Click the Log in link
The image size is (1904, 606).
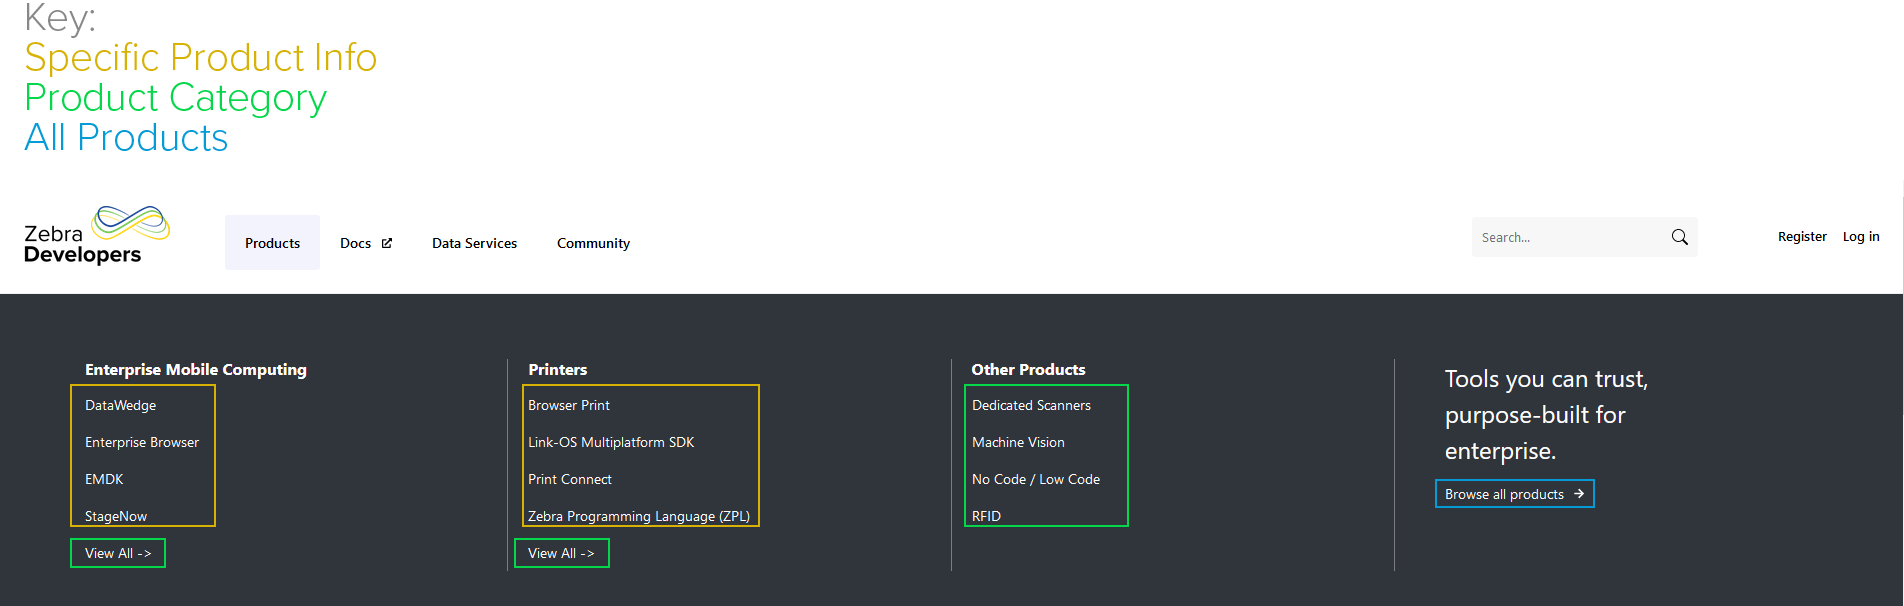(1861, 237)
